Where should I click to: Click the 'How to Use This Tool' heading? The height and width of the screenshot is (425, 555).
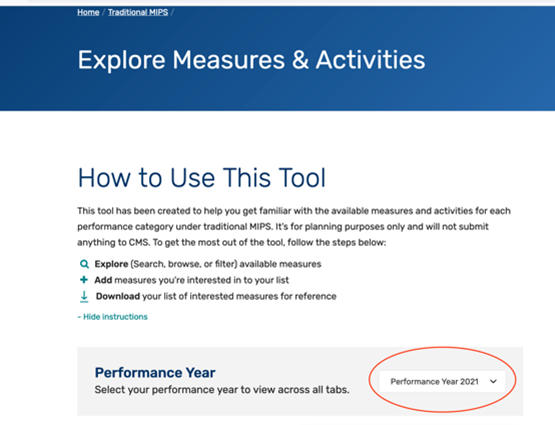pos(201,178)
